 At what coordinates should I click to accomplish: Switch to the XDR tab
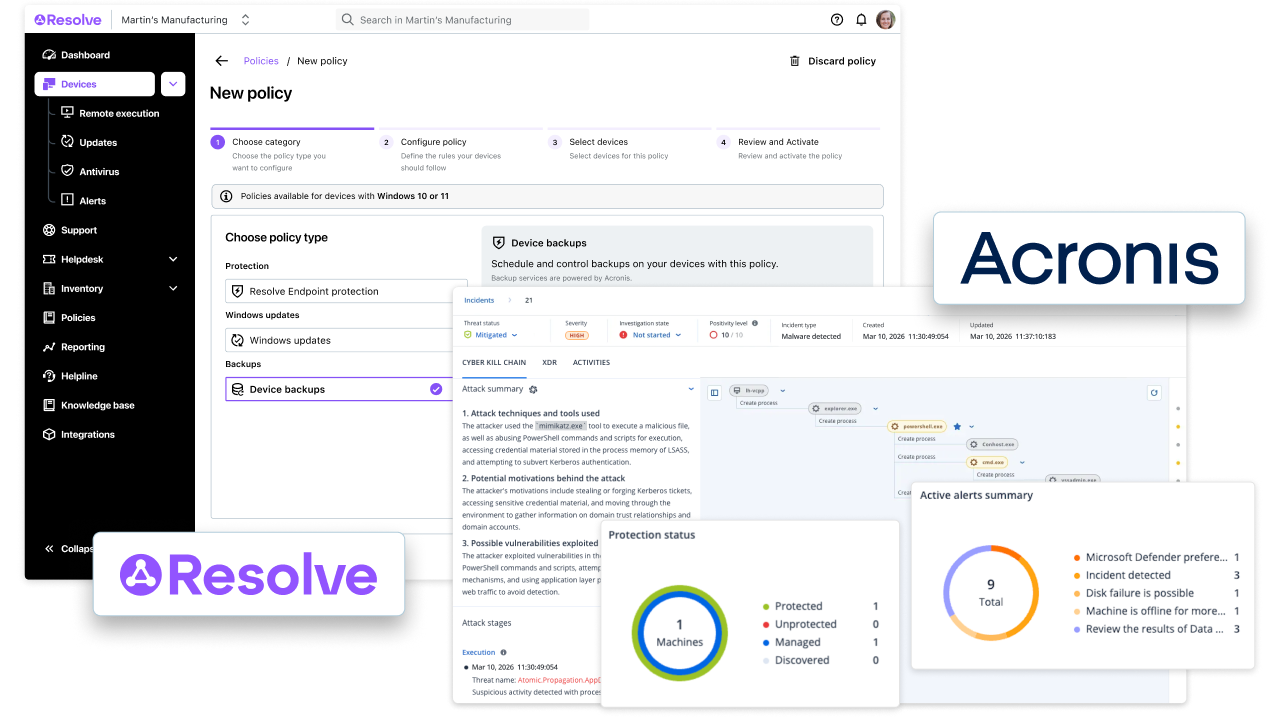click(549, 362)
